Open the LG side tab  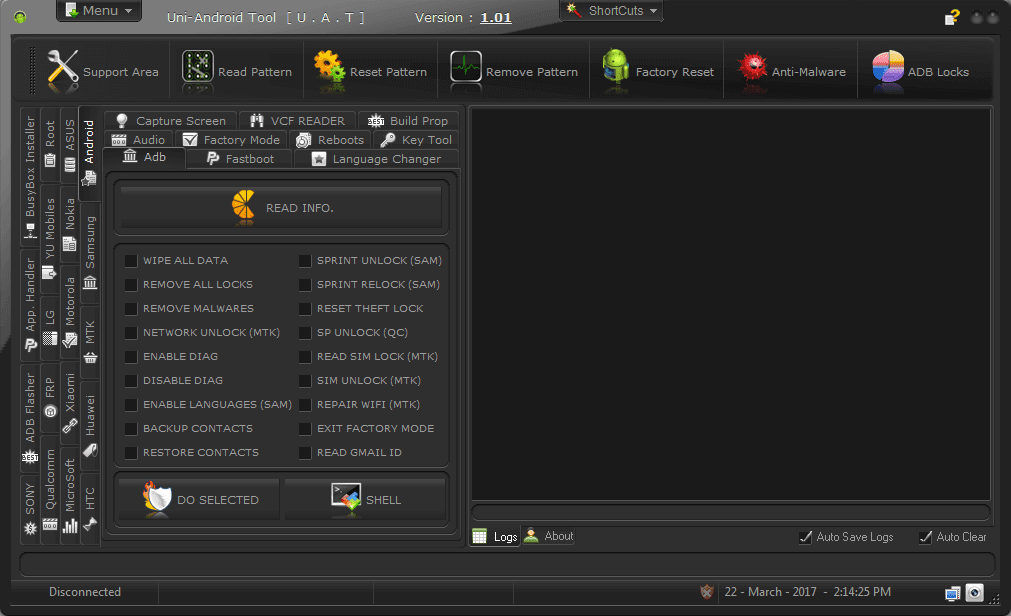point(50,328)
